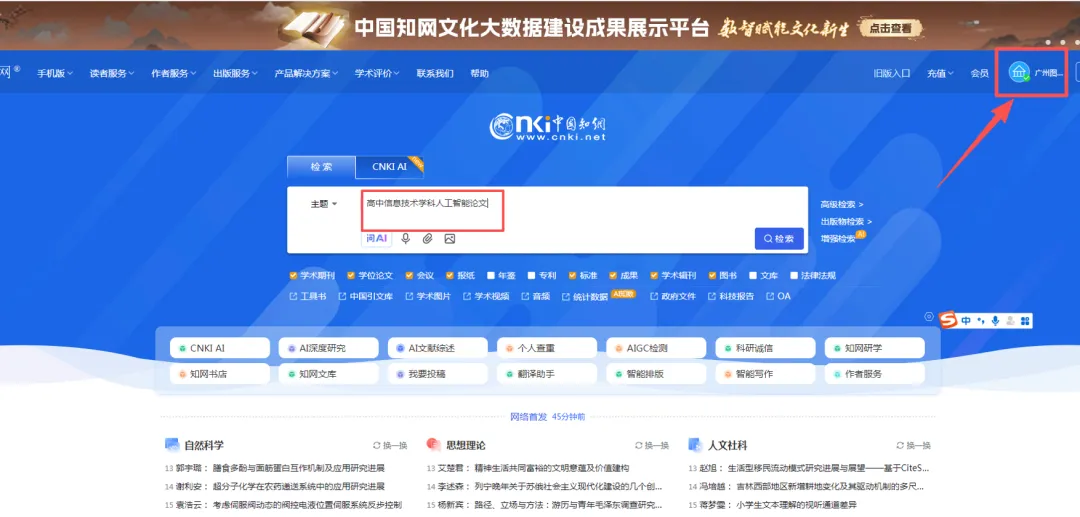Expand the 读者服务 menu
This screenshot has width=1080, height=517.
(112, 74)
